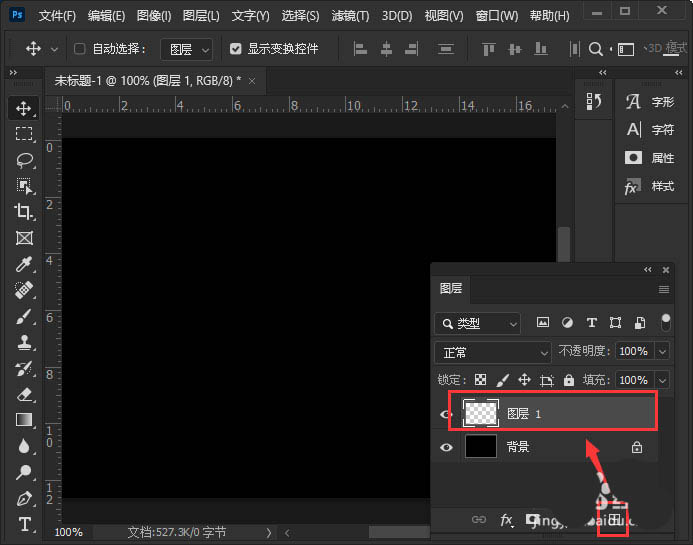The width and height of the screenshot is (693, 545).
Task: Select the Eyedropper tool
Action: [24, 264]
